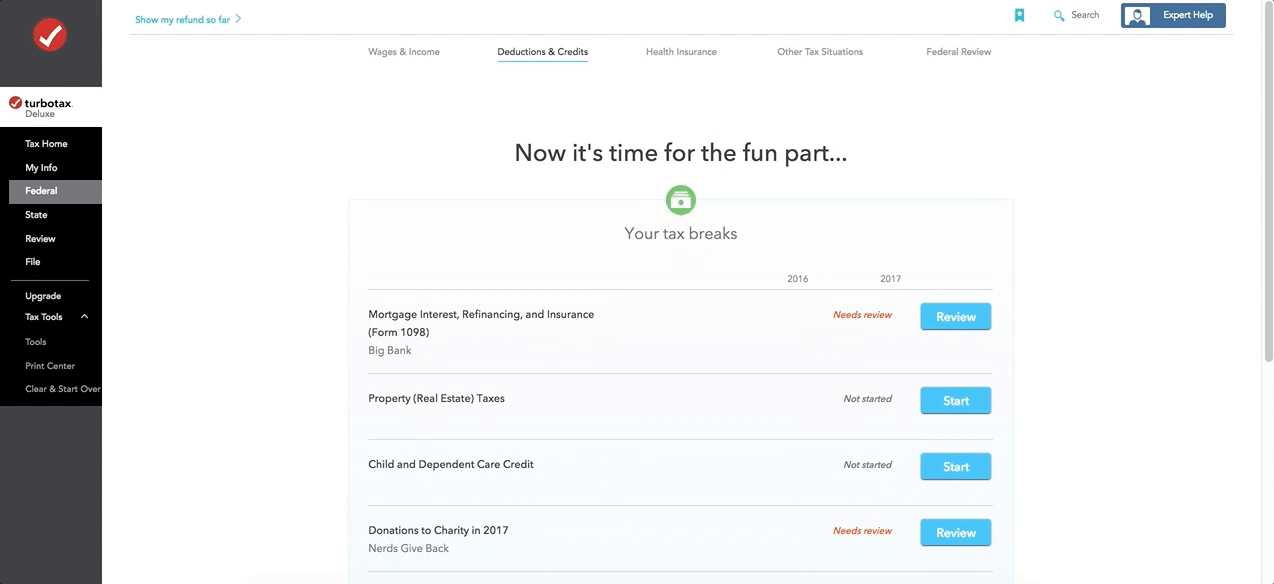Open Tax Home in sidebar

(46, 144)
